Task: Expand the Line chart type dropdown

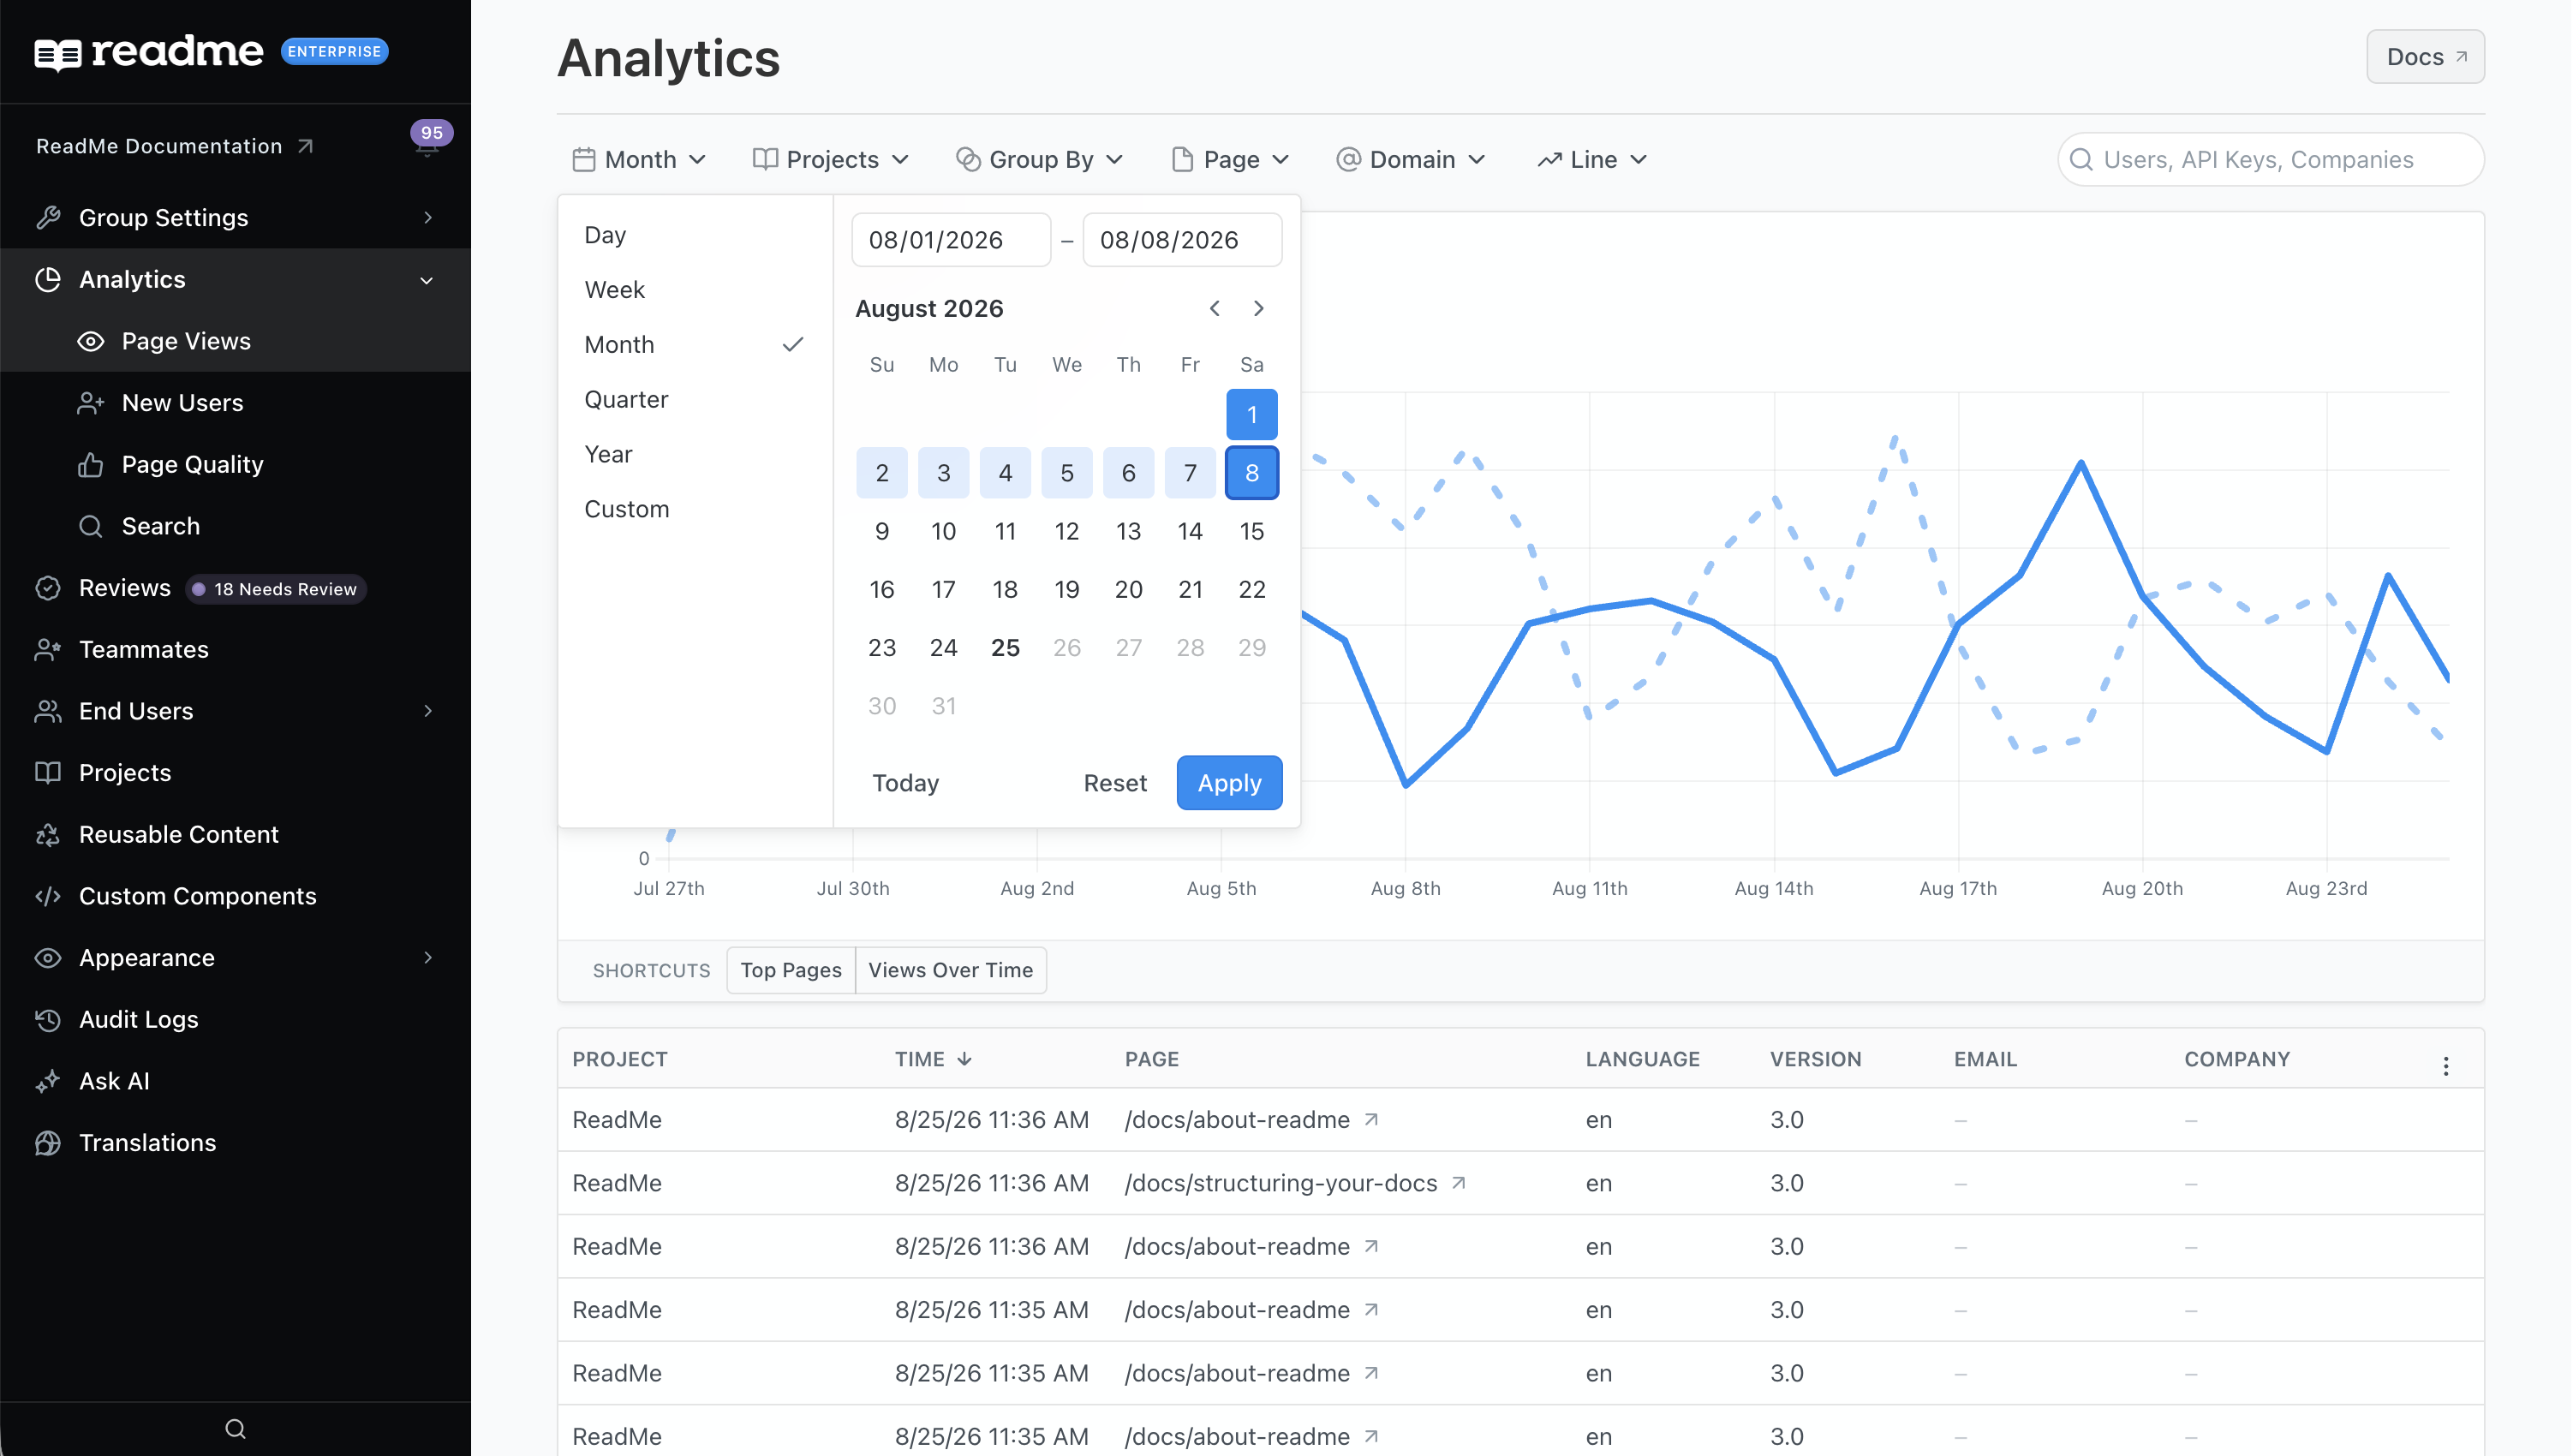Action: click(1592, 160)
